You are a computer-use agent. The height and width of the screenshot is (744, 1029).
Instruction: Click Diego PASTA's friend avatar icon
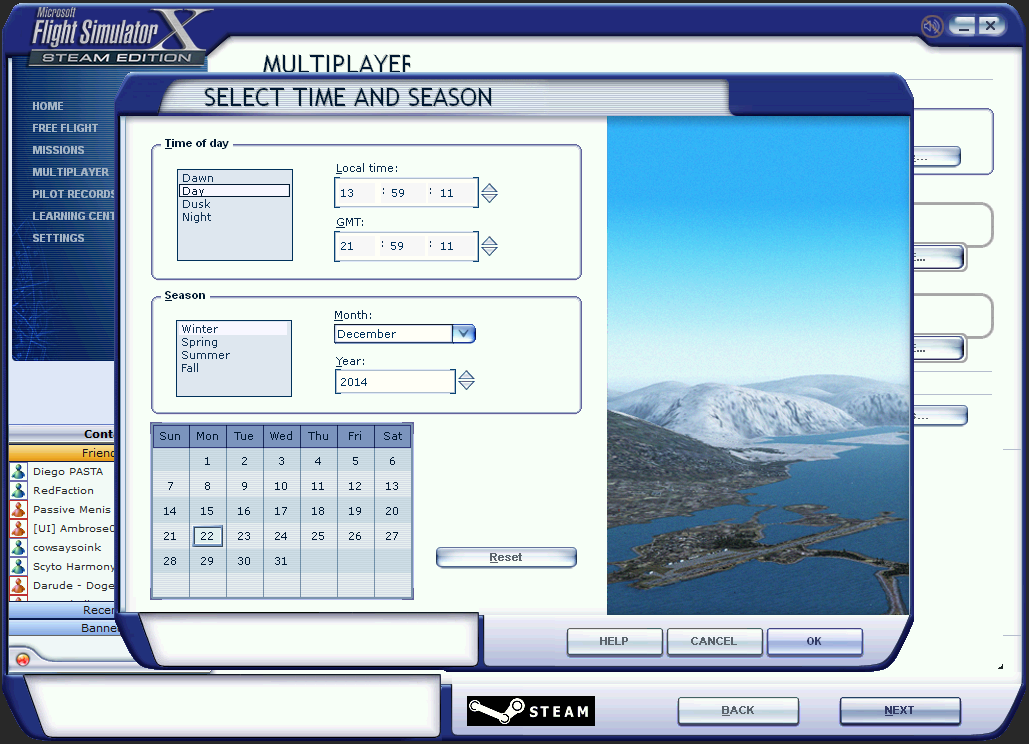coord(18,472)
